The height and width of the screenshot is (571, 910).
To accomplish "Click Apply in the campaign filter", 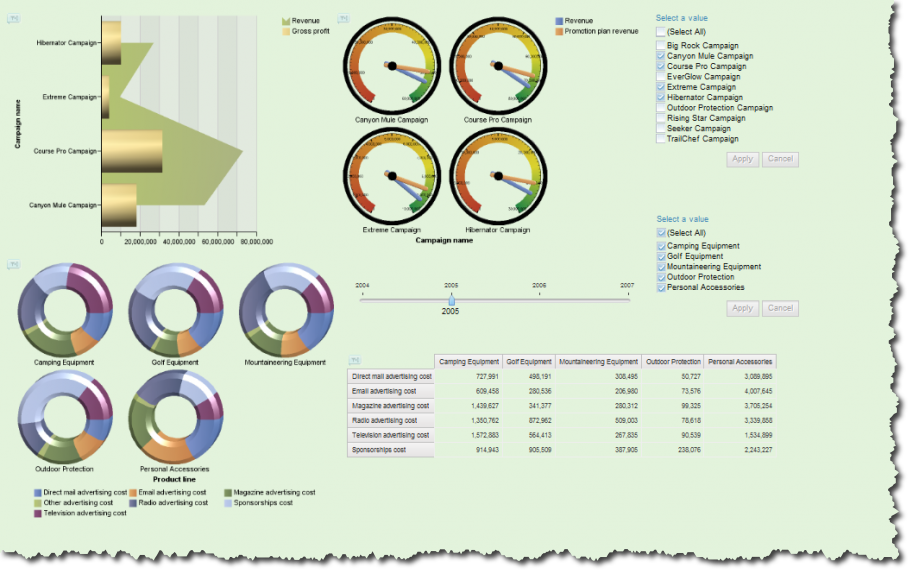I will 742,159.
